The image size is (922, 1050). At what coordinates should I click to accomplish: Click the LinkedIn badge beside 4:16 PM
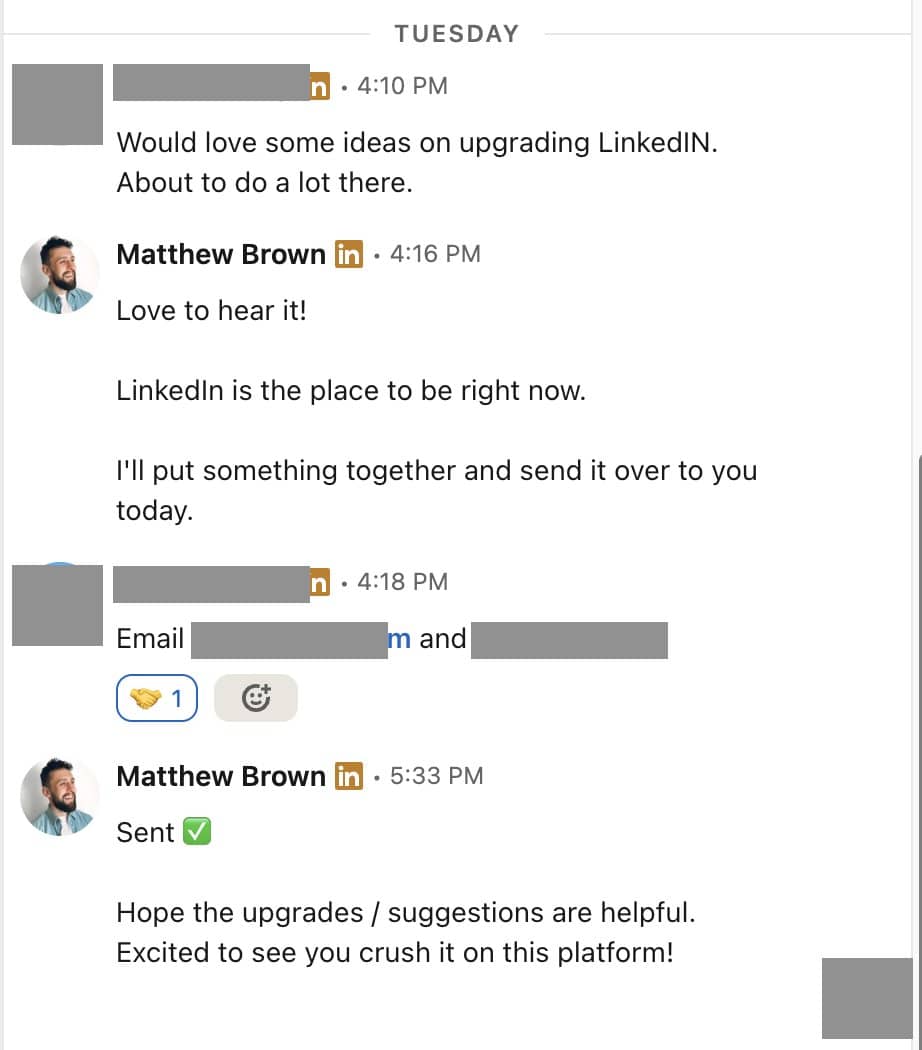tap(348, 254)
